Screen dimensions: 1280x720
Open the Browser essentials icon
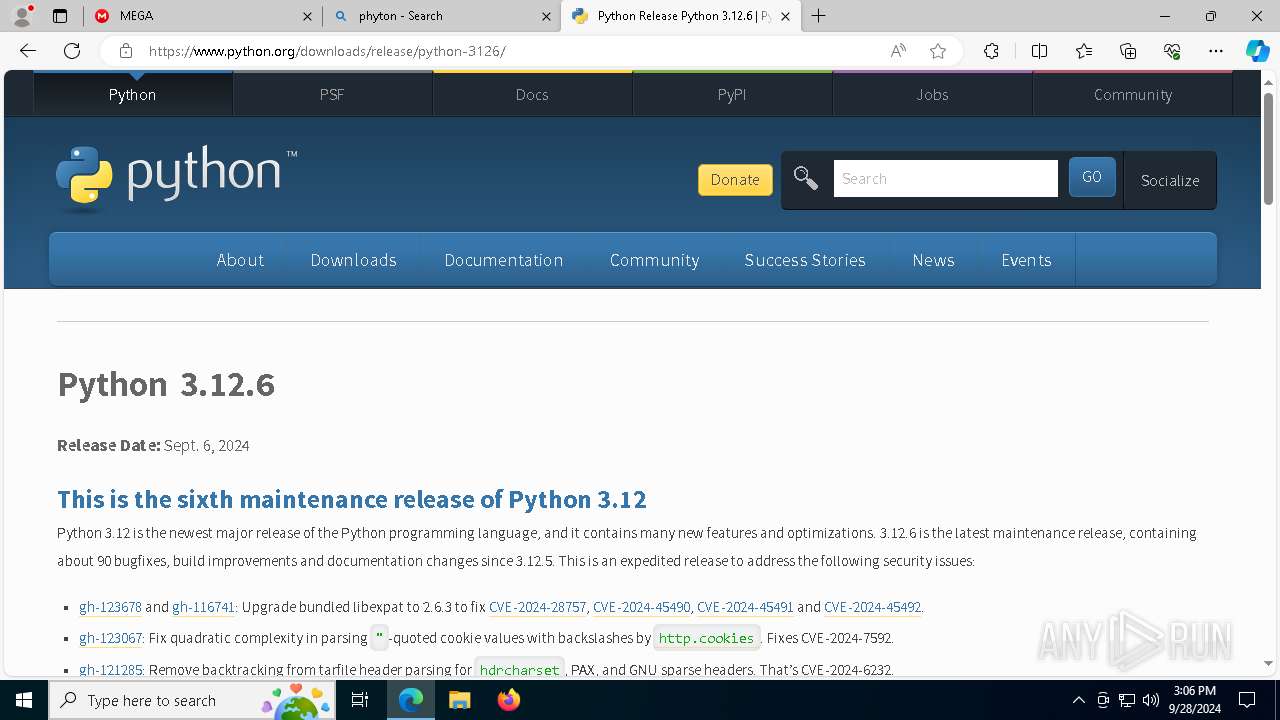click(1172, 51)
